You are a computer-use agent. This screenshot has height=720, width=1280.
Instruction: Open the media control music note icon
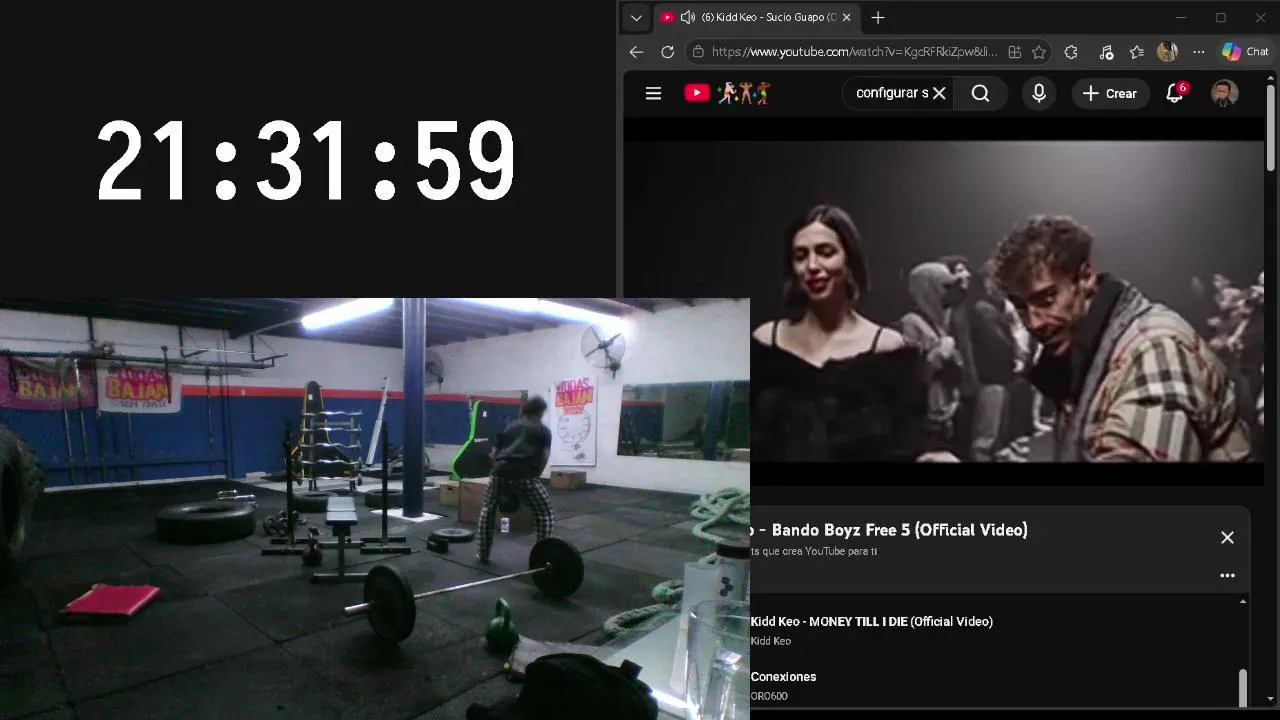point(1105,52)
